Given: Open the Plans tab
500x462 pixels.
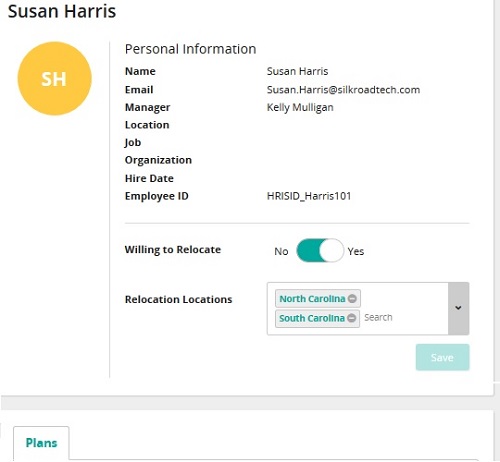Looking at the screenshot, I should [x=41, y=443].
